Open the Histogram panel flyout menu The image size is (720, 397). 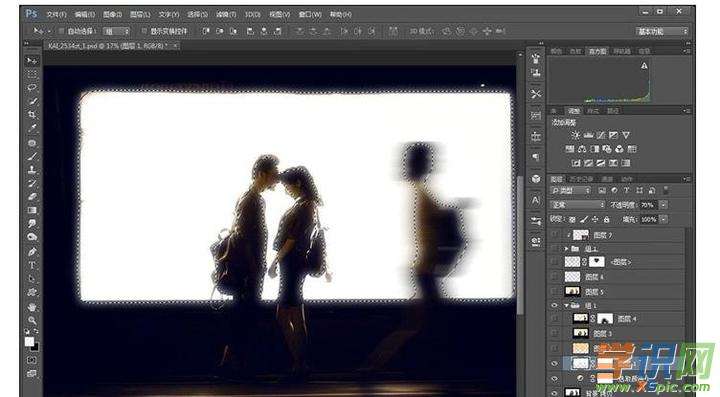tap(687, 51)
